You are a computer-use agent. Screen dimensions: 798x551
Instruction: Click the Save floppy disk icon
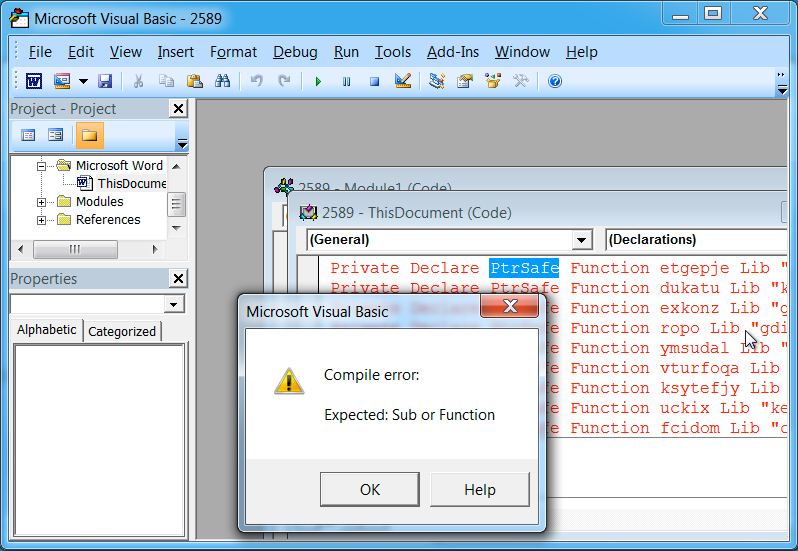[x=105, y=81]
